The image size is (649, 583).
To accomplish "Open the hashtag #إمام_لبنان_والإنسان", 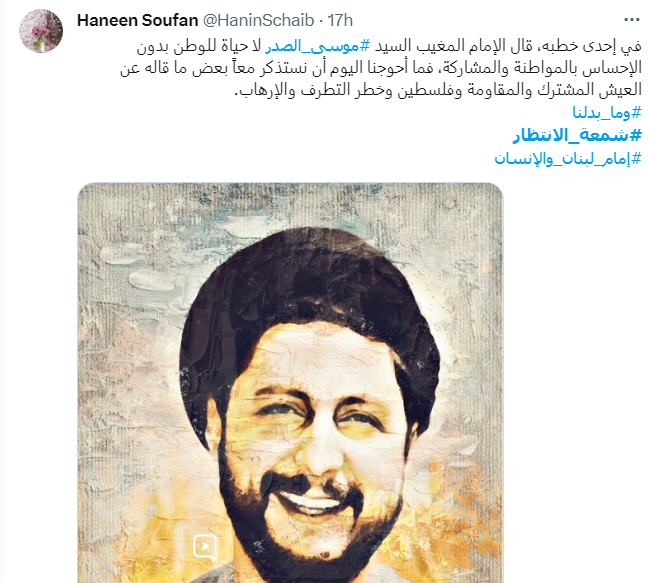I will [568, 158].
